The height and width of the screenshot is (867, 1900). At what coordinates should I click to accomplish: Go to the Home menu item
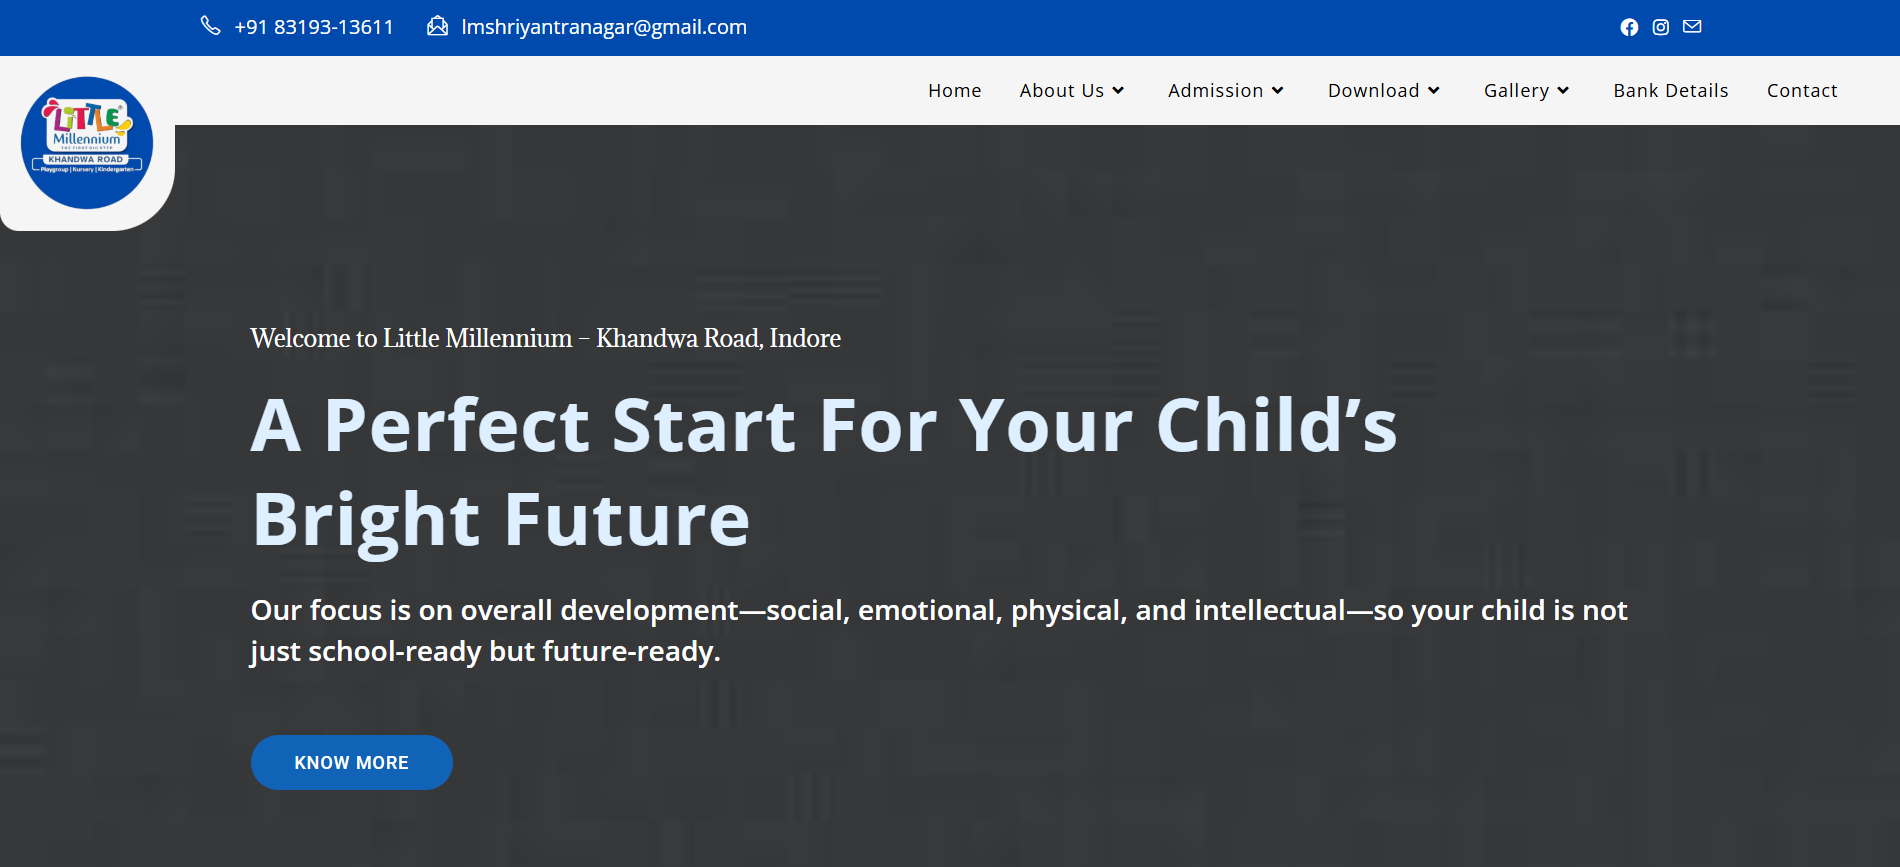pos(954,91)
